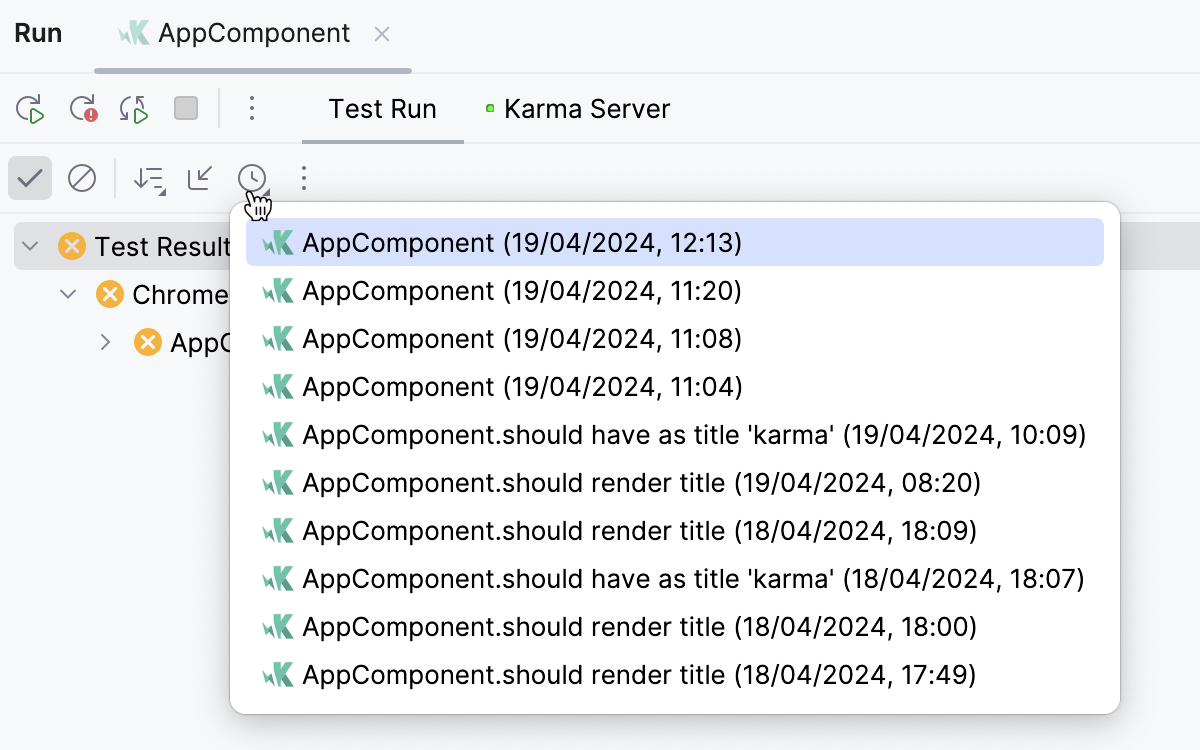
Task: Click the collapse all icon
Action: point(201,179)
